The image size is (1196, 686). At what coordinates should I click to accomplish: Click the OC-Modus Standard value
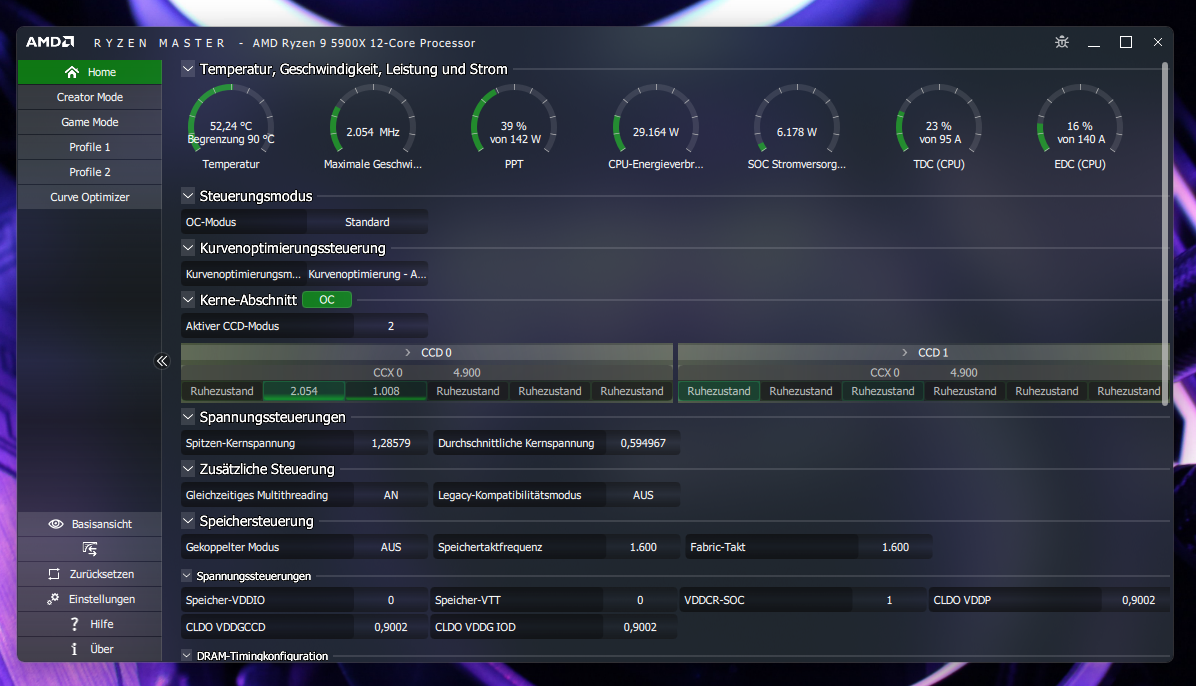(x=367, y=222)
